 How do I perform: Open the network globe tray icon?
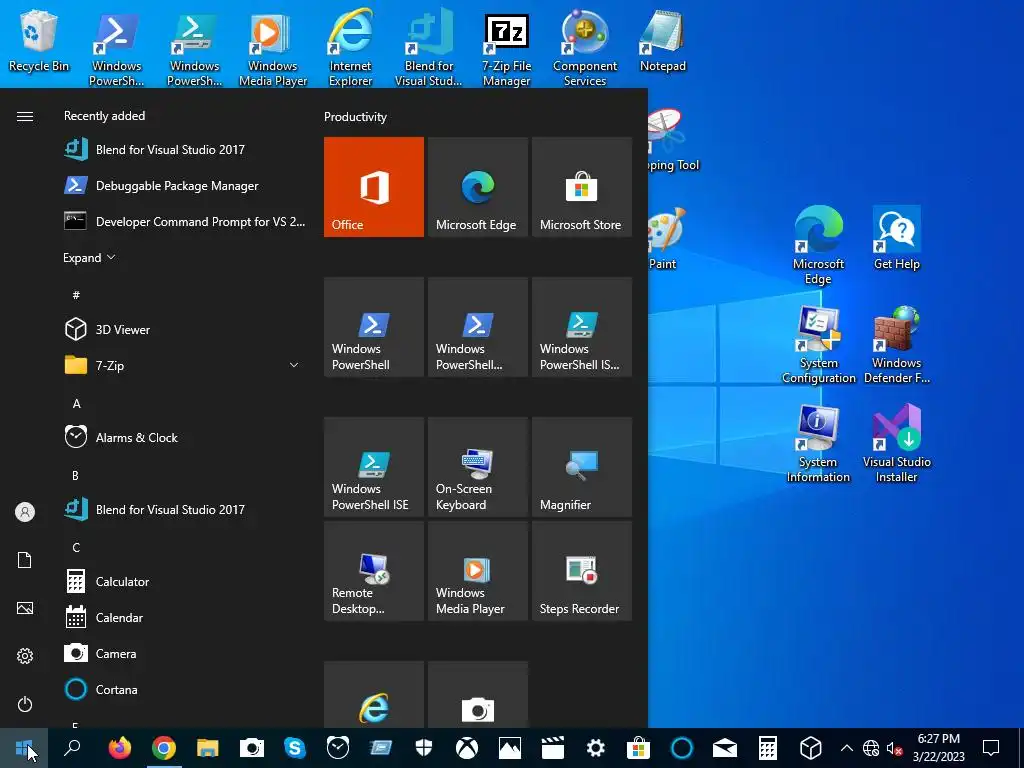[x=871, y=748]
